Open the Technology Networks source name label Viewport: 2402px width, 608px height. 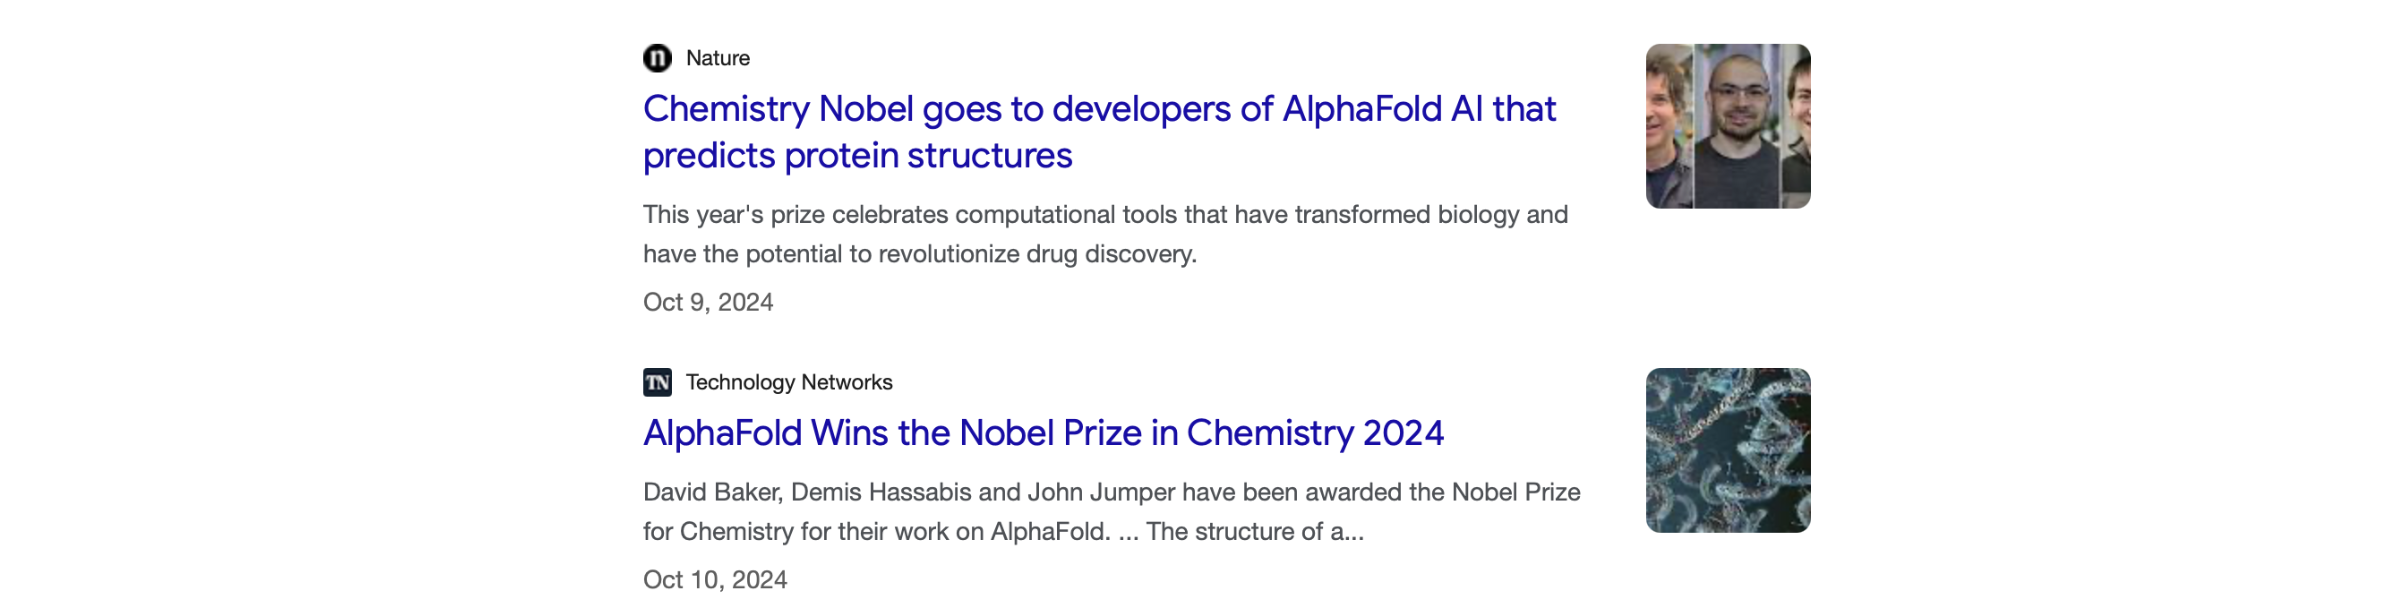[x=789, y=382]
